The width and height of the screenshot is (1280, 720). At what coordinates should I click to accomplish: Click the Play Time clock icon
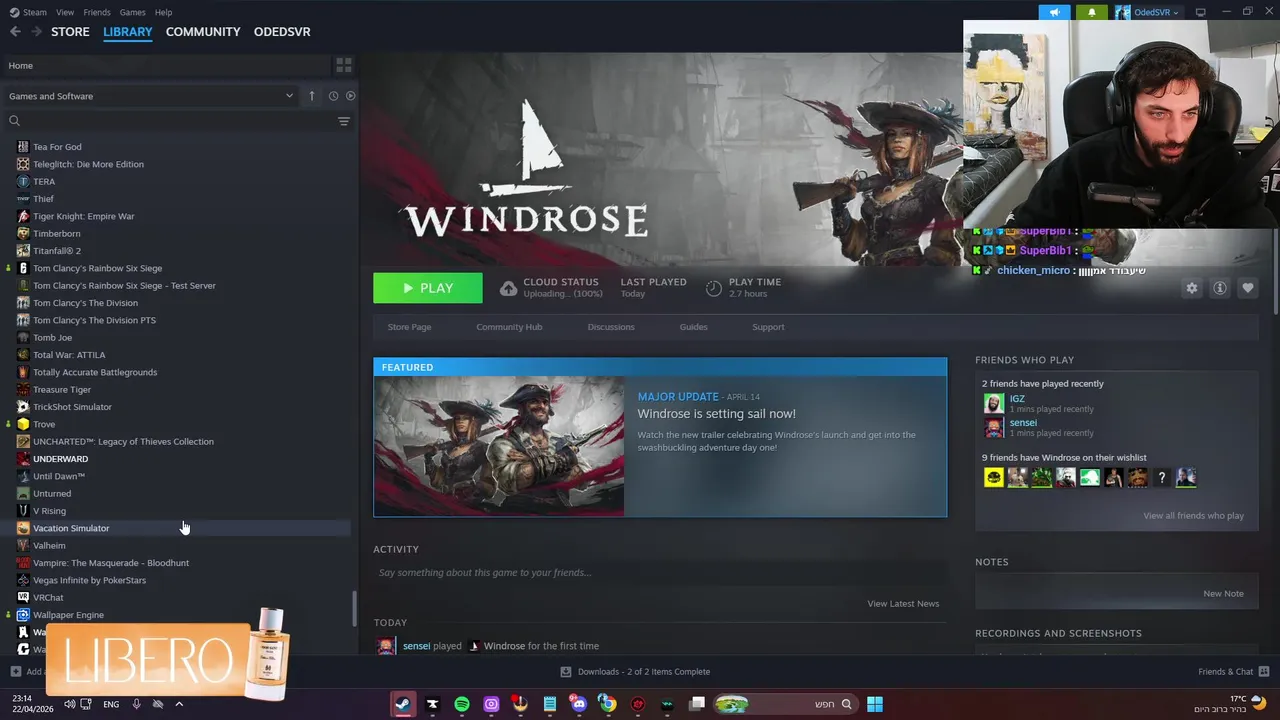pos(714,288)
